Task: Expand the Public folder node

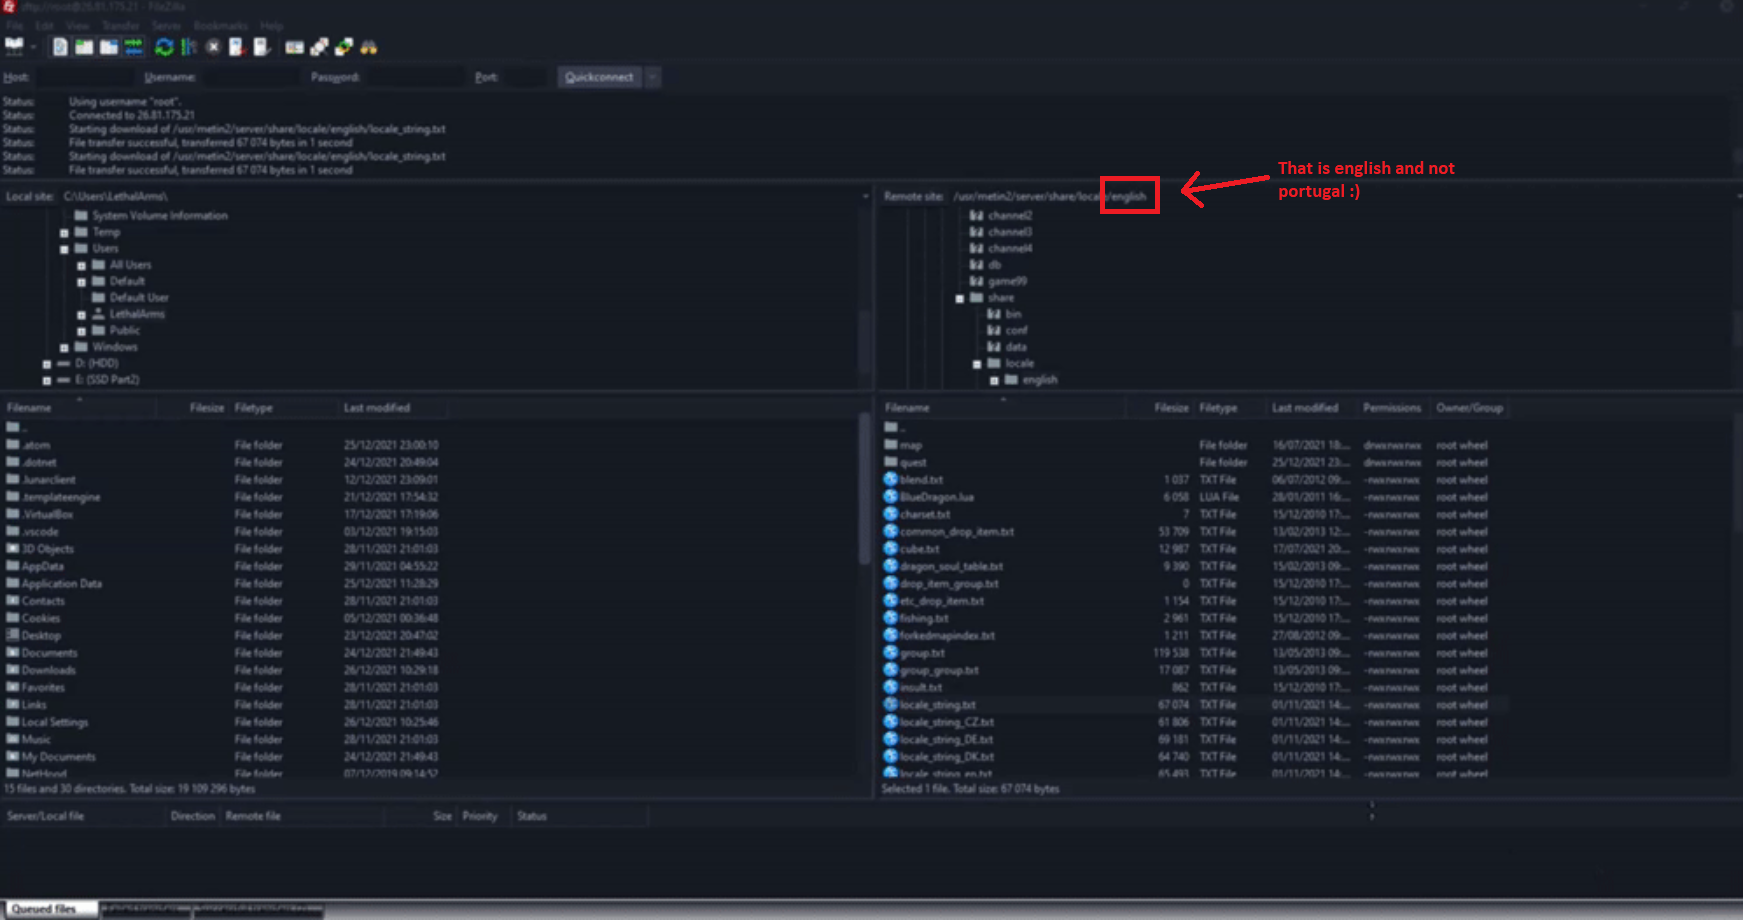Action: [x=81, y=331]
